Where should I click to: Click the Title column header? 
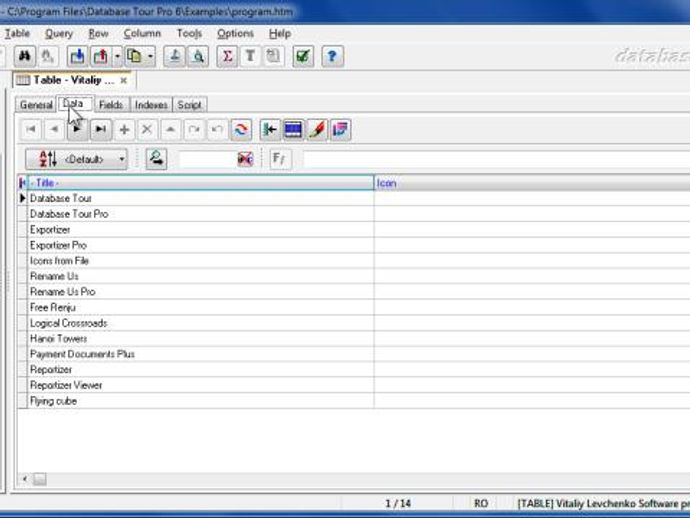[x=200, y=183]
